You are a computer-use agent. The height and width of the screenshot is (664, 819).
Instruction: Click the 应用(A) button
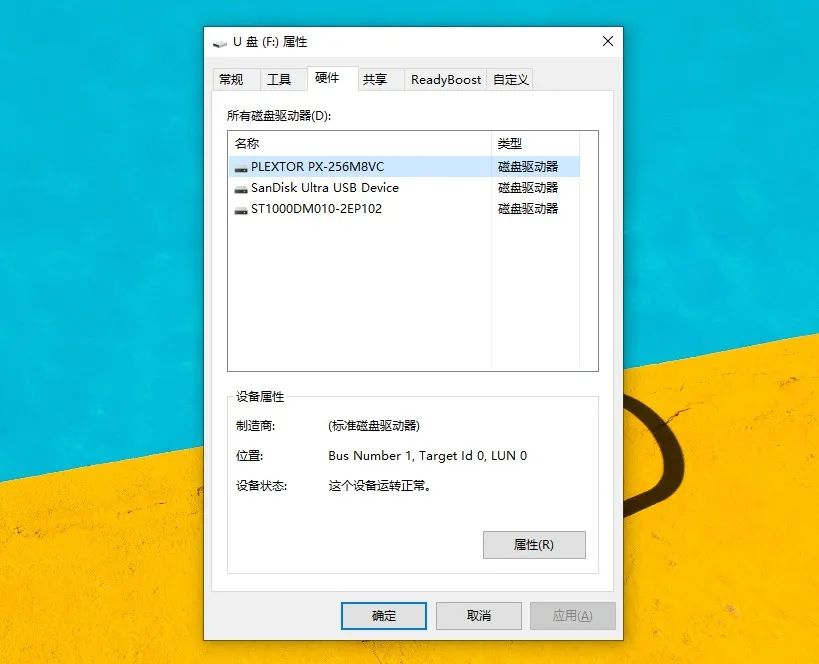coord(572,616)
